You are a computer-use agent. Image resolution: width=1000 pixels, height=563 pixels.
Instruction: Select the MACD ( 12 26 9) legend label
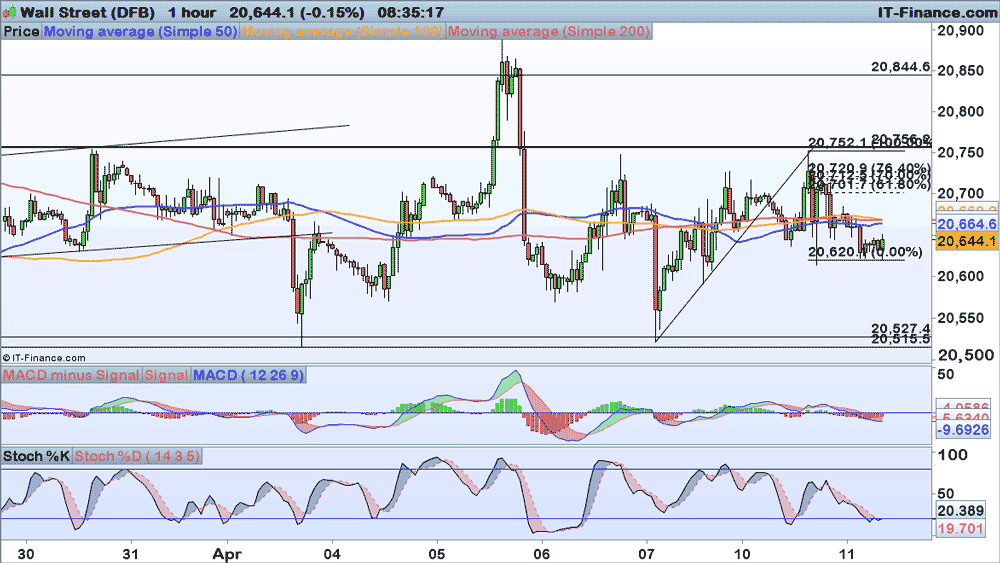click(x=249, y=375)
